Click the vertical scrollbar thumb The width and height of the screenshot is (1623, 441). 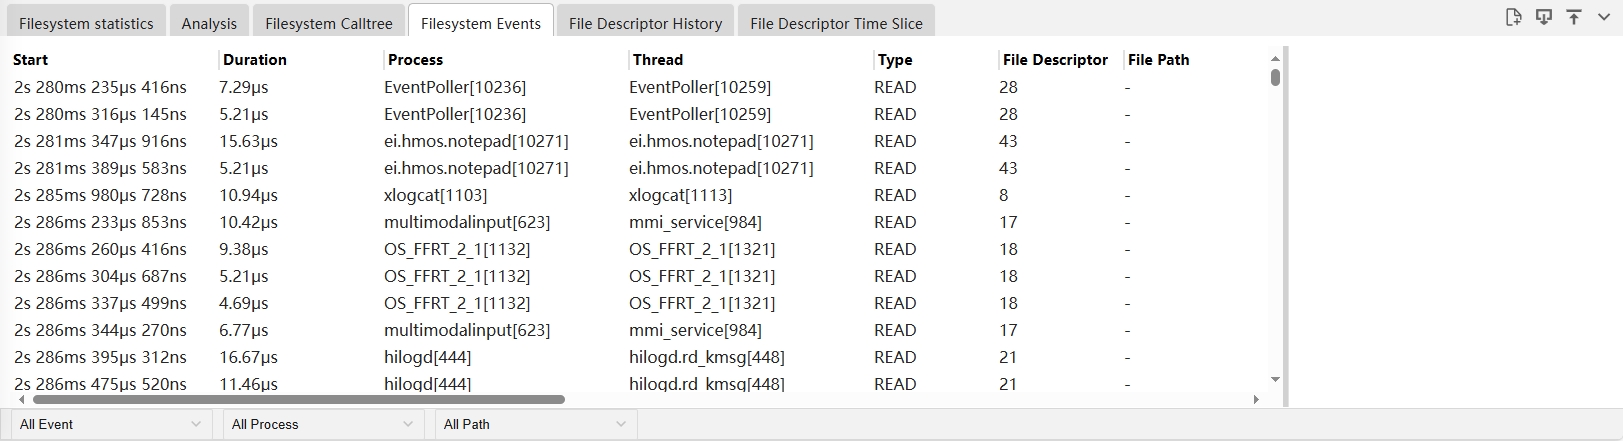(1275, 77)
